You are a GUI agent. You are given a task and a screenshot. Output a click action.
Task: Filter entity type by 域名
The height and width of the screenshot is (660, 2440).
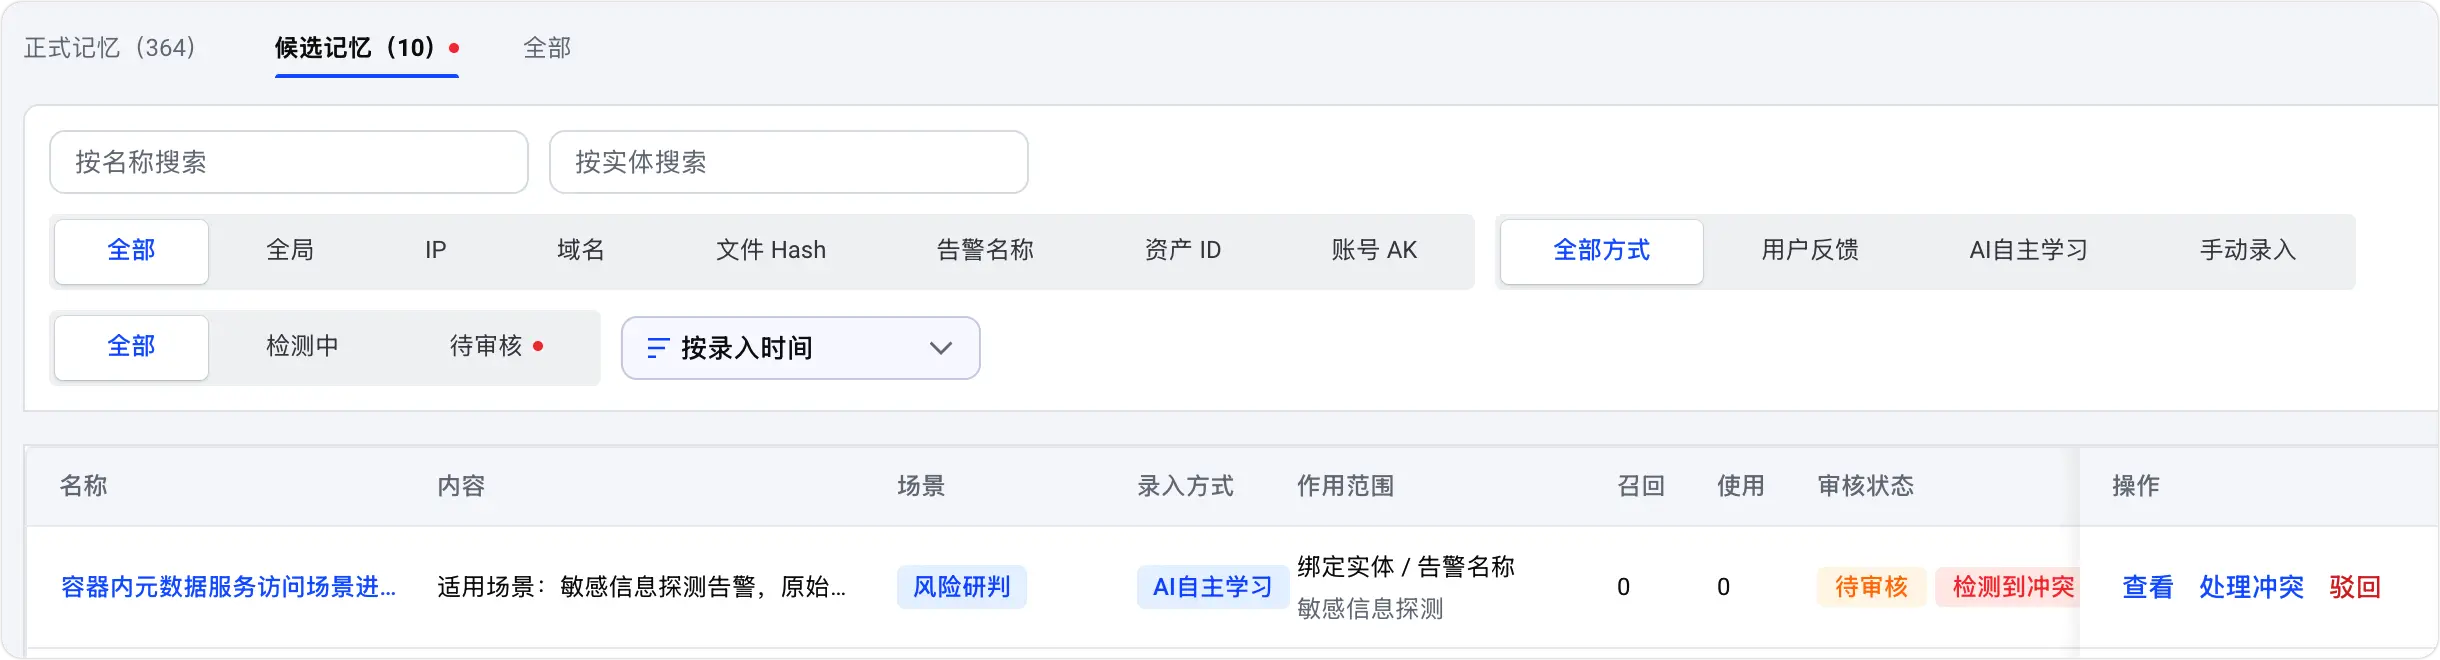(580, 250)
